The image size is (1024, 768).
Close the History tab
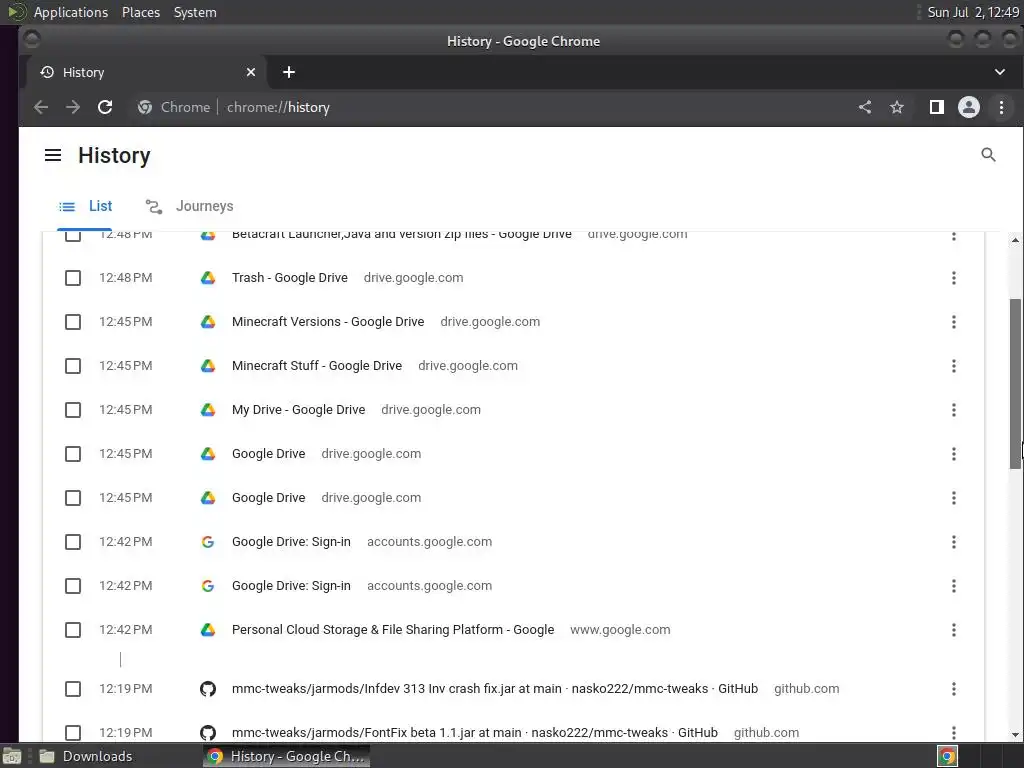(x=251, y=72)
